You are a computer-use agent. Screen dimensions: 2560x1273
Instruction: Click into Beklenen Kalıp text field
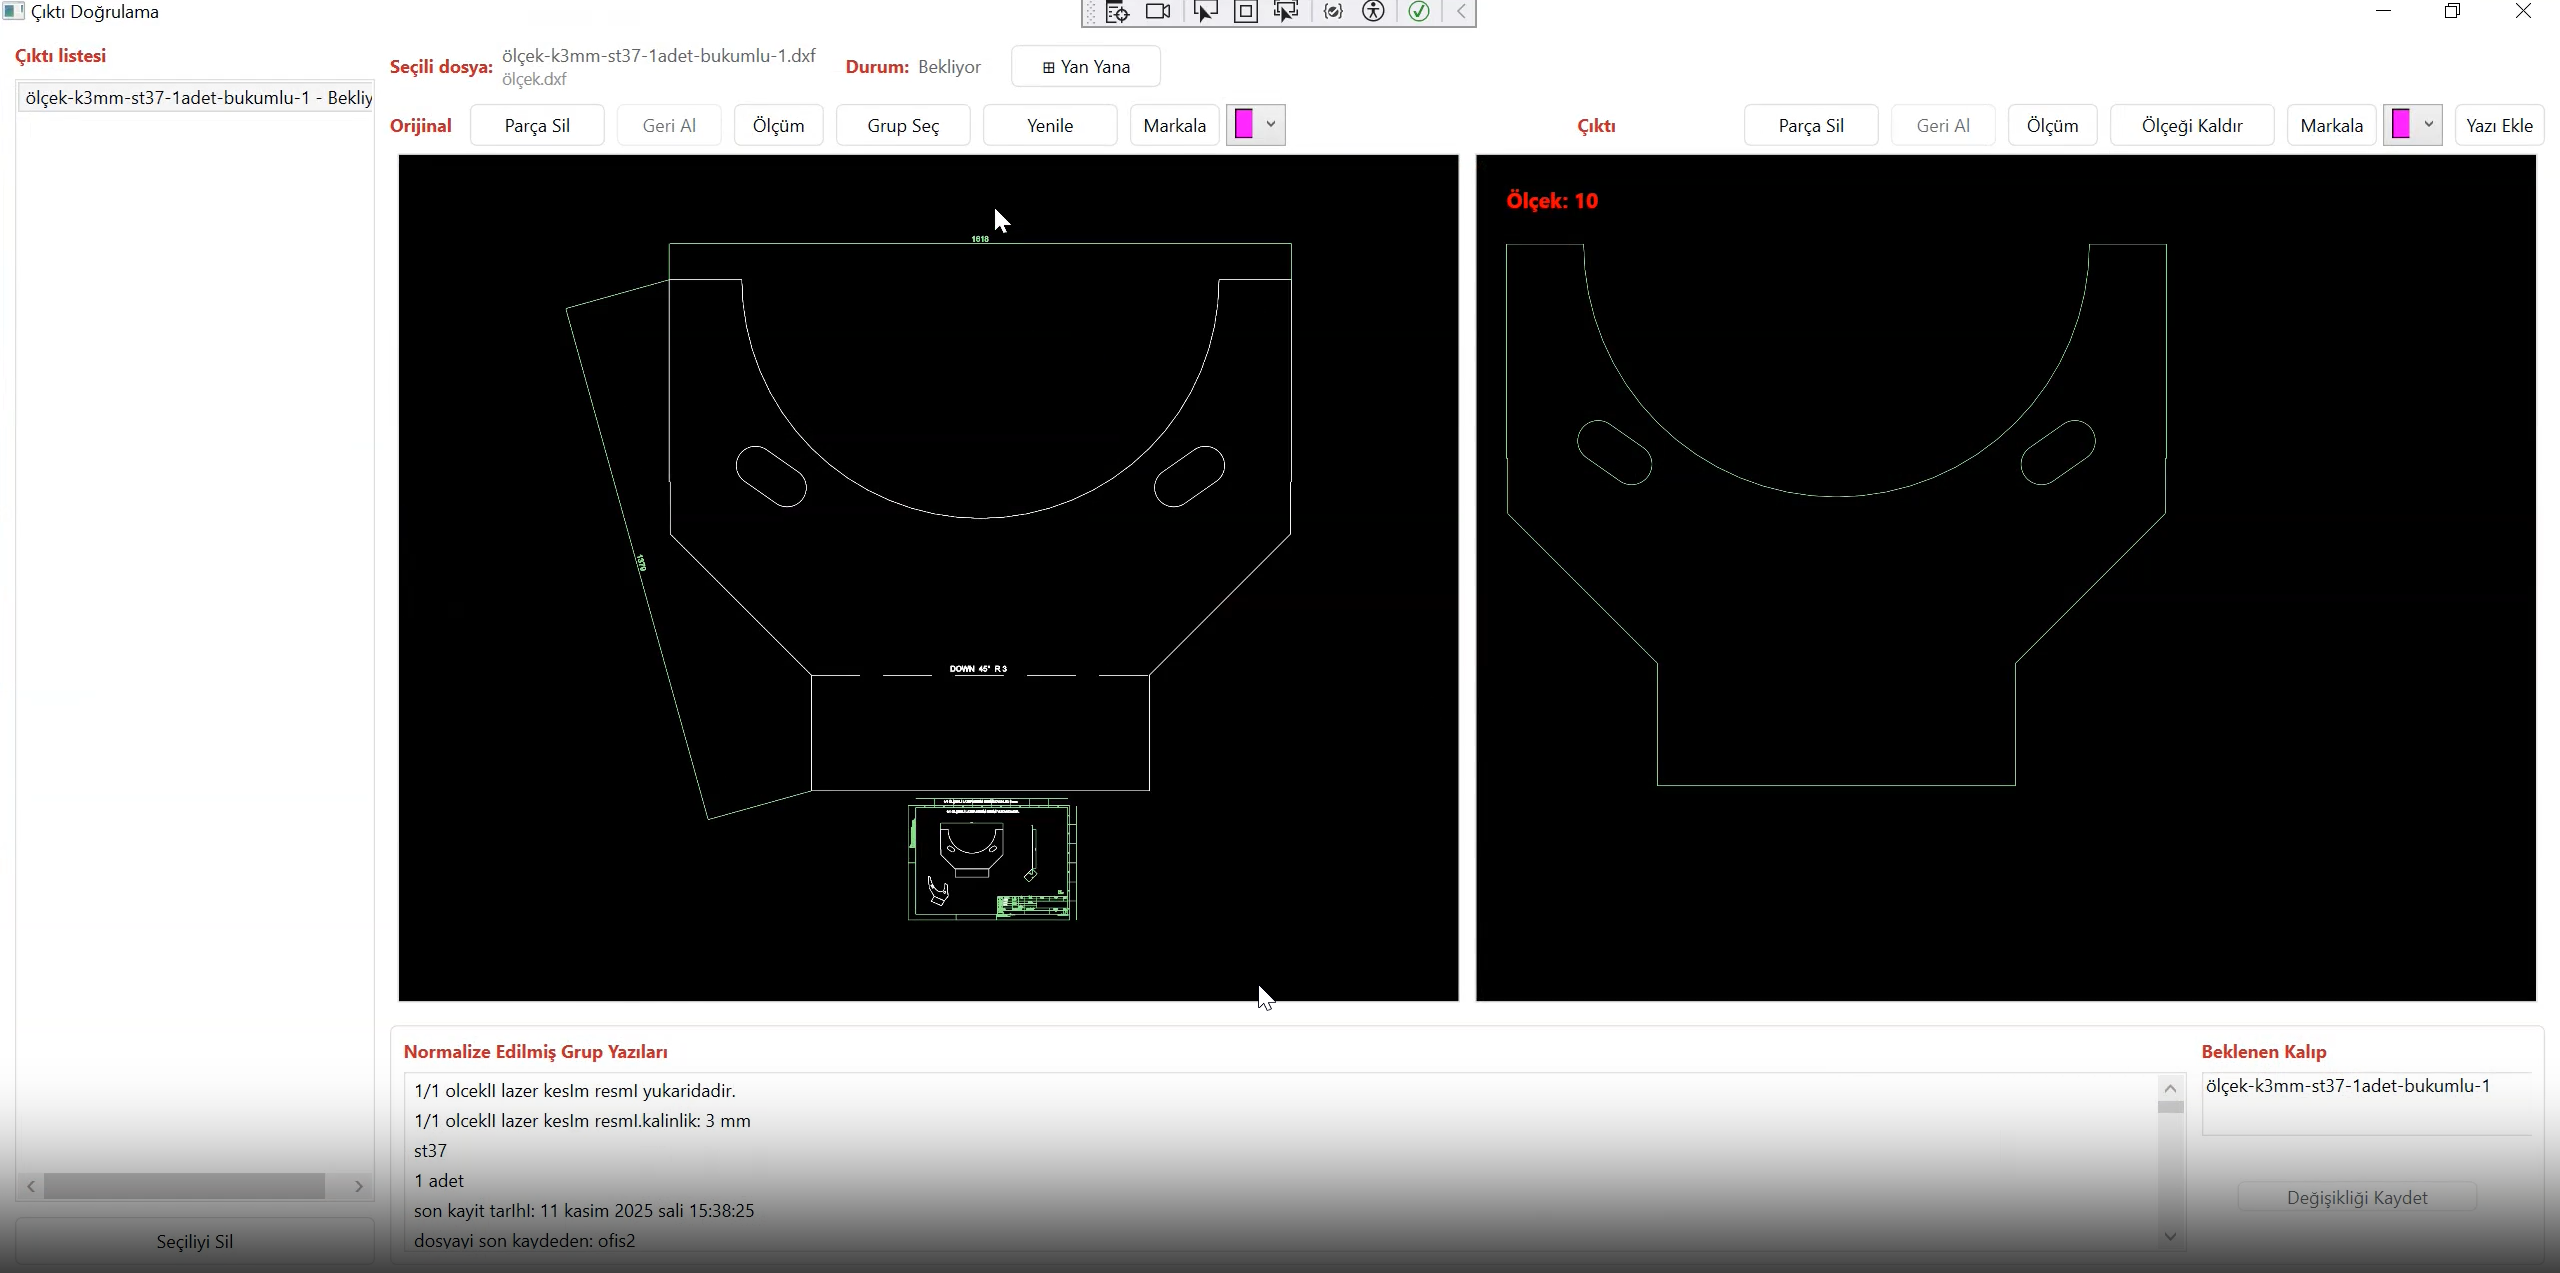2366,1104
